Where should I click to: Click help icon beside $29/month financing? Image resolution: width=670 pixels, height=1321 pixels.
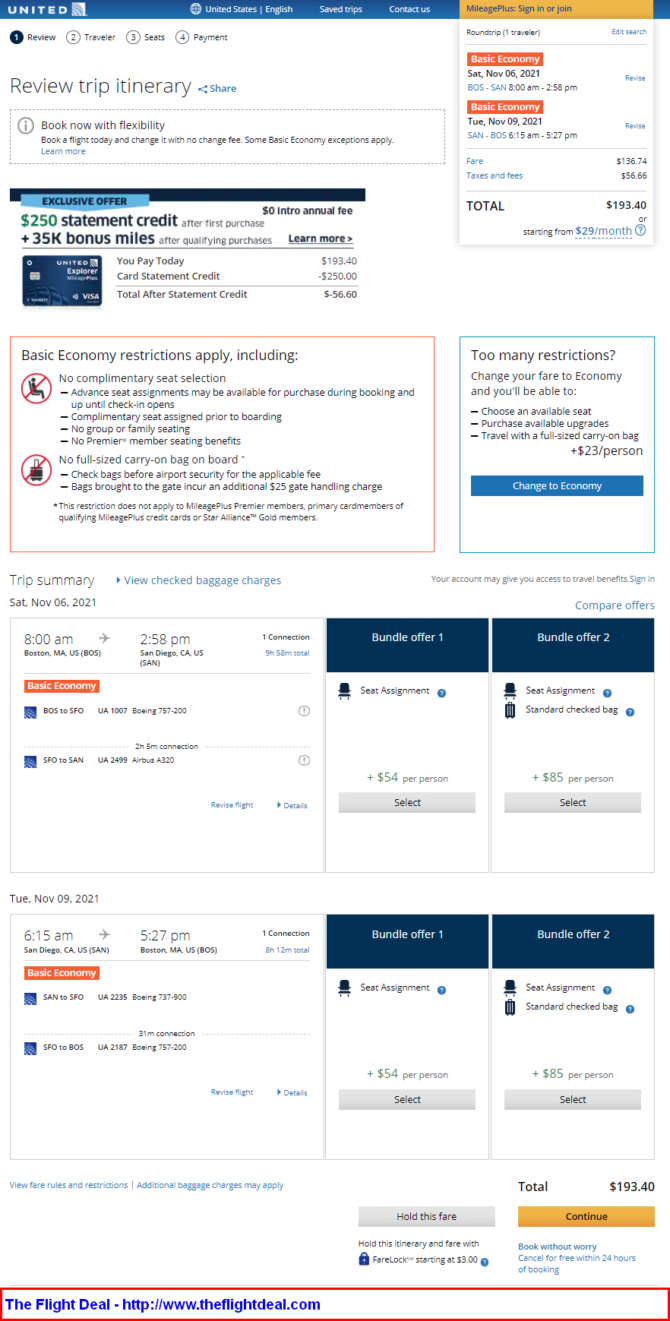click(640, 230)
